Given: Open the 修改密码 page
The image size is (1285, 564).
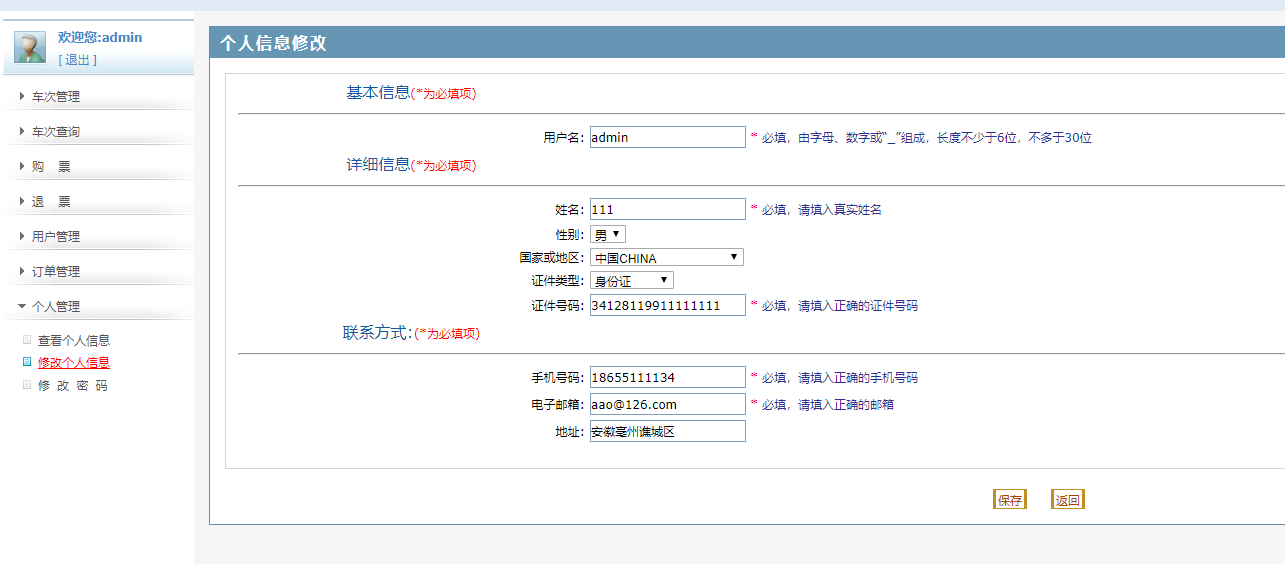Looking at the screenshot, I should tap(73, 386).
